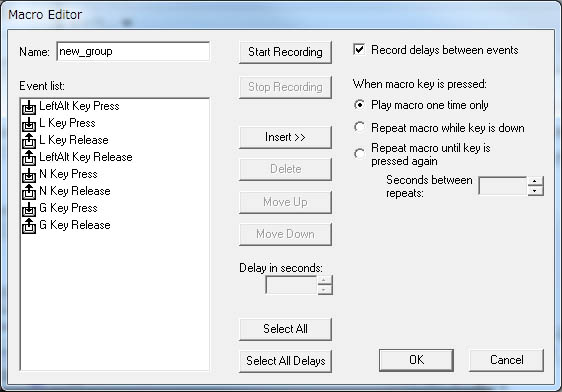Image resolution: width=562 pixels, height=392 pixels.
Task: Click the Name field containing new_group
Action: 133,52
